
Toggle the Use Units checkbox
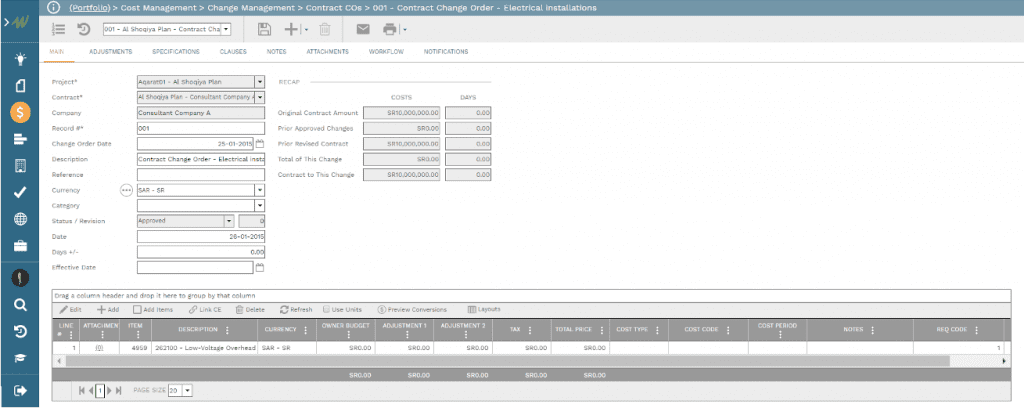click(x=327, y=309)
